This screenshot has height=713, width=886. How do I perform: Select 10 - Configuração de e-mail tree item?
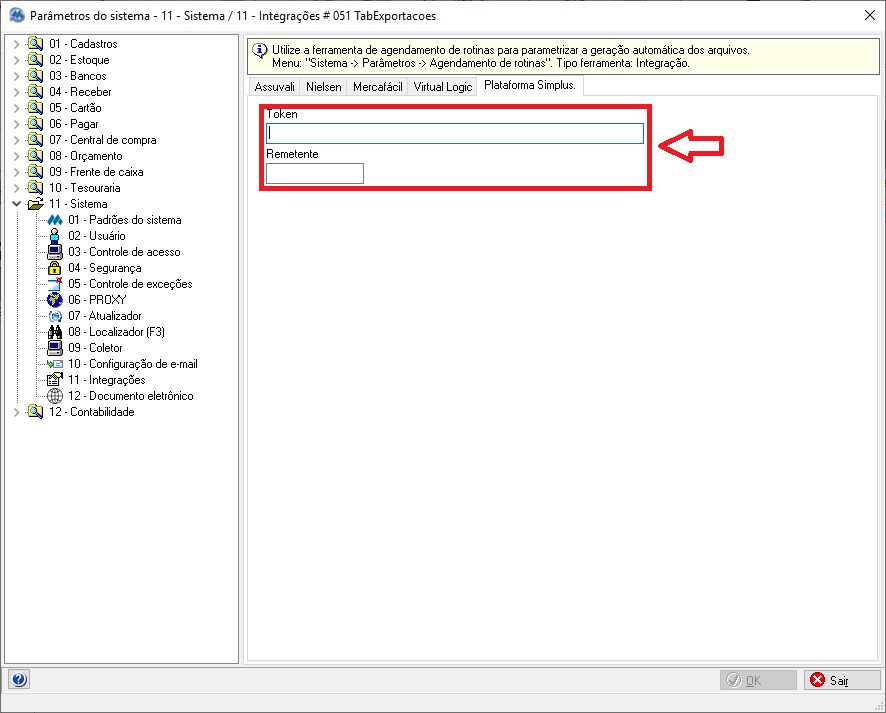[133, 364]
